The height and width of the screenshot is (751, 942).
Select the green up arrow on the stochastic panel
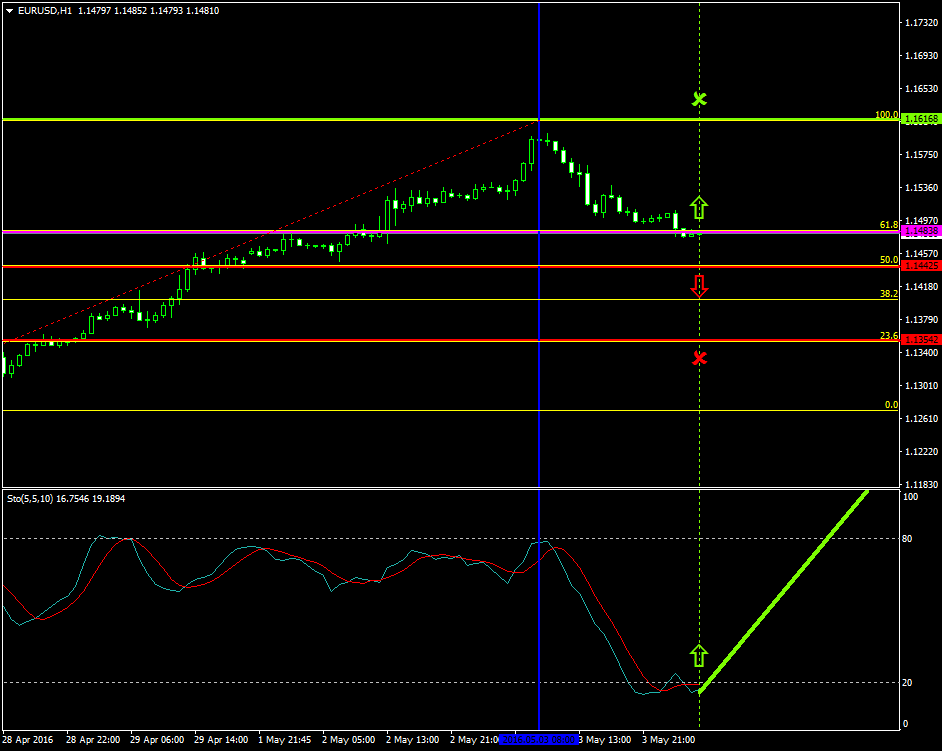point(699,655)
